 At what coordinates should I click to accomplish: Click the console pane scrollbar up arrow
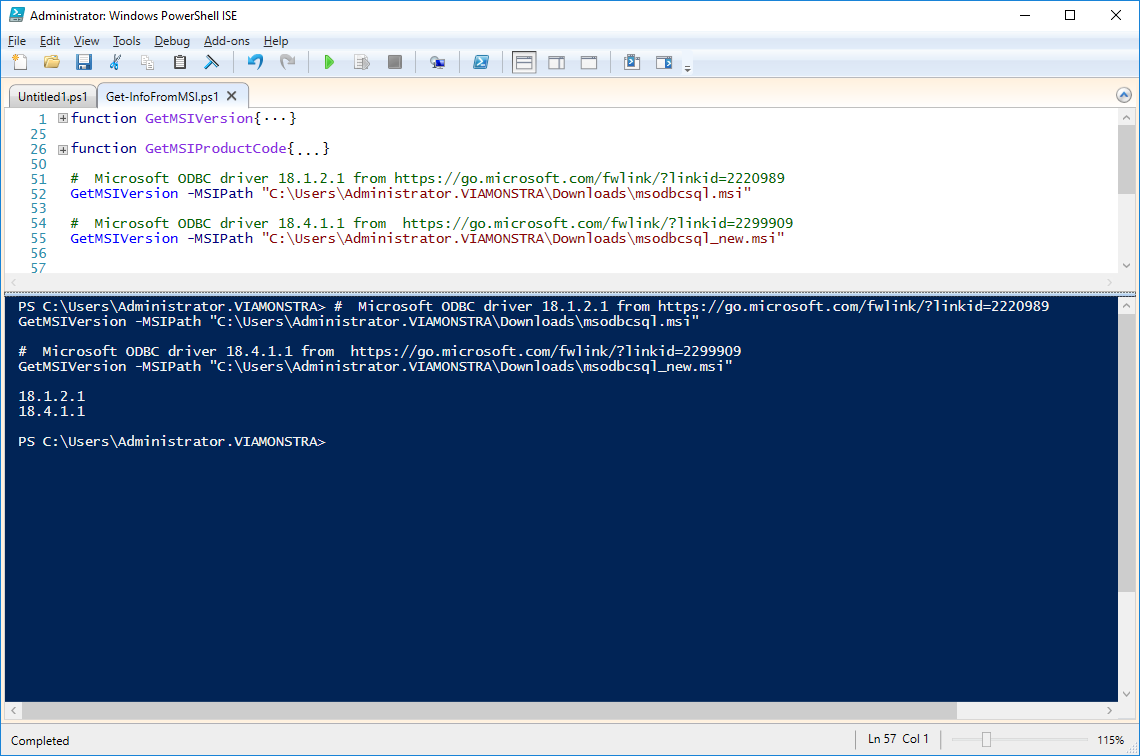(x=1126, y=306)
